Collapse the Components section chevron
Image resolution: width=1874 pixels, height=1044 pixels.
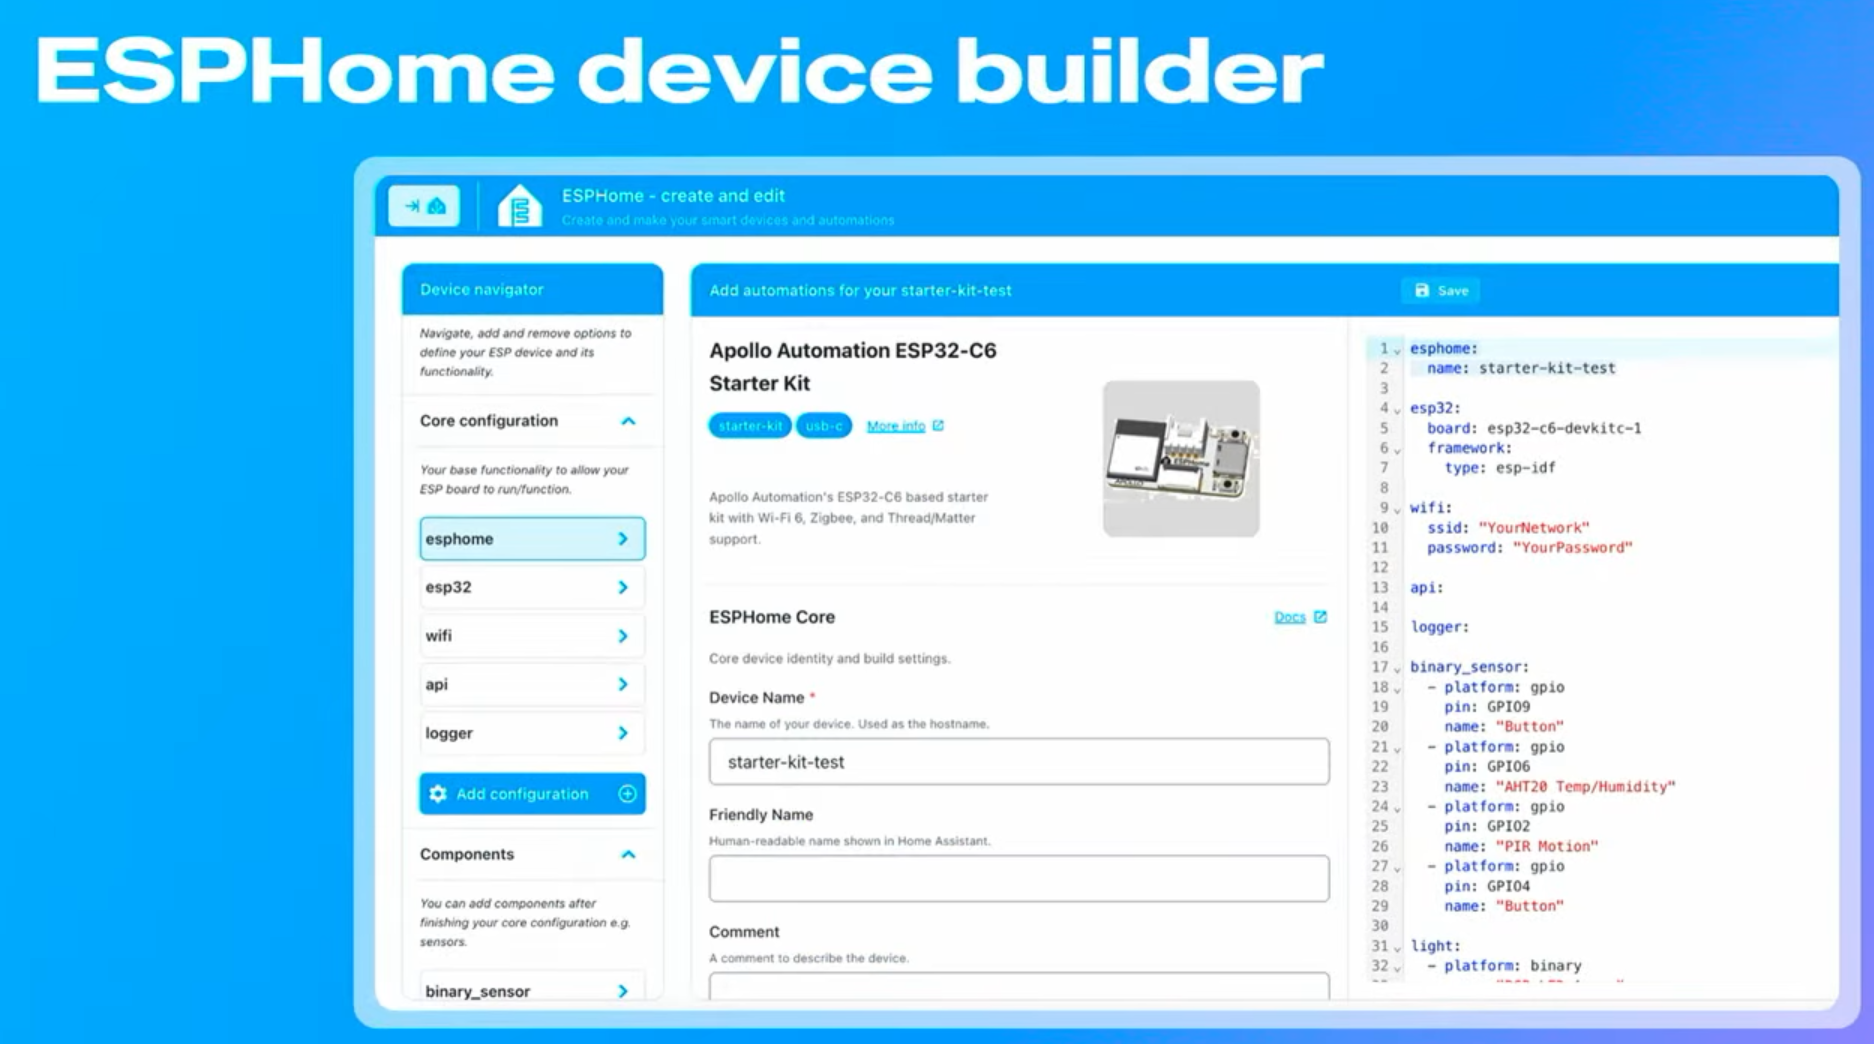(628, 855)
